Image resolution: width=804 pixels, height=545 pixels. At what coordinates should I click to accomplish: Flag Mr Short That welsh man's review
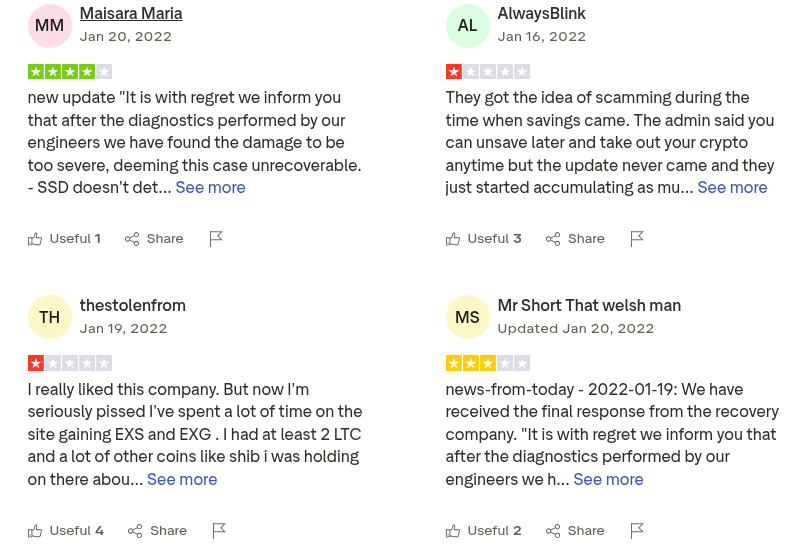click(x=637, y=531)
